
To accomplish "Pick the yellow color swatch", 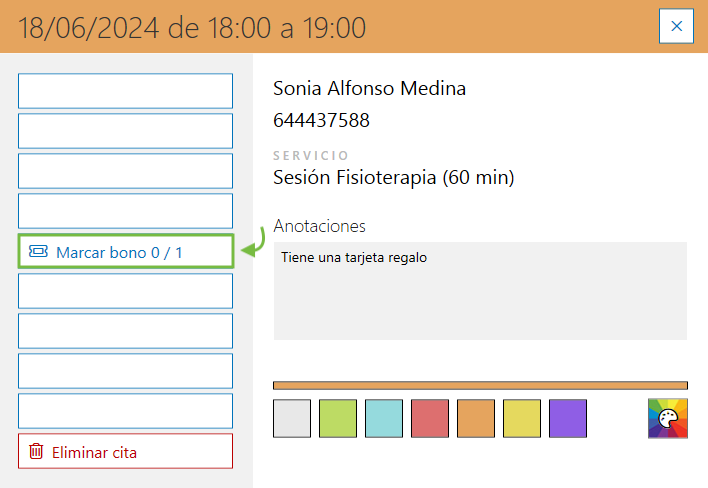I will (x=522, y=418).
